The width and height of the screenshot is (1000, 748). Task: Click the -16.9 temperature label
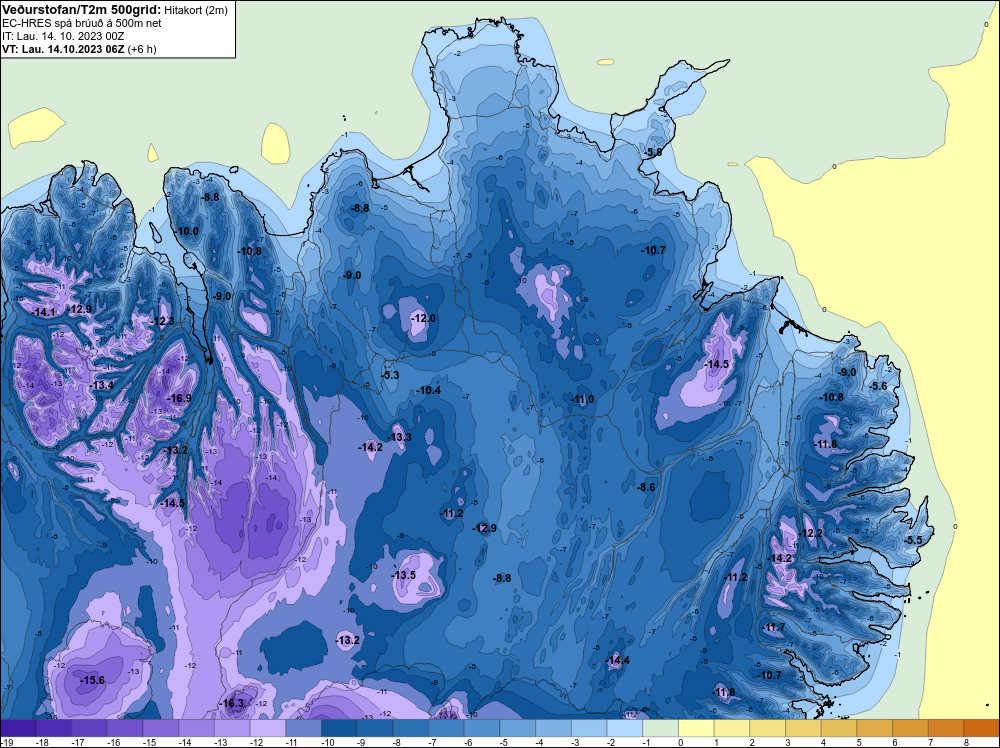[179, 399]
